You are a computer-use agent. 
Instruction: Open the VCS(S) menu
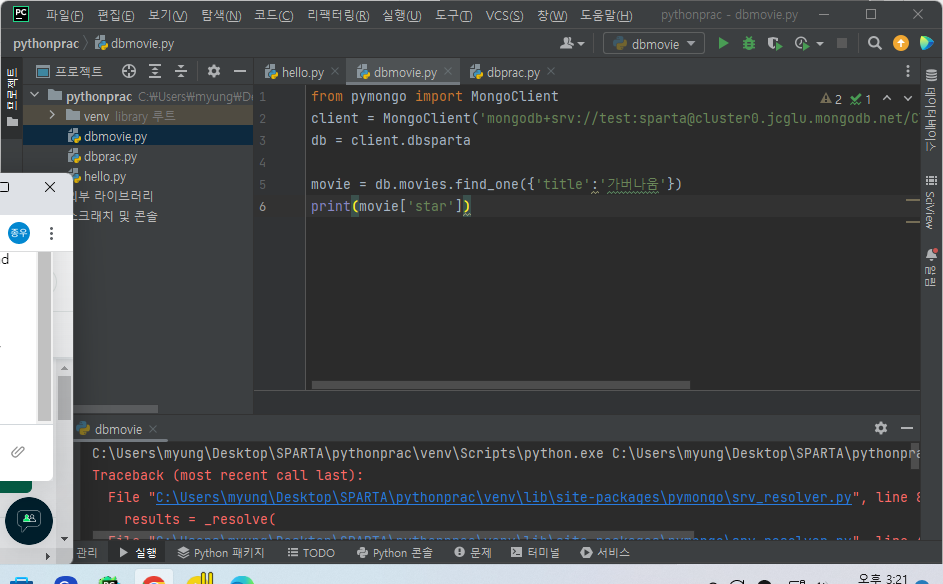coord(504,15)
